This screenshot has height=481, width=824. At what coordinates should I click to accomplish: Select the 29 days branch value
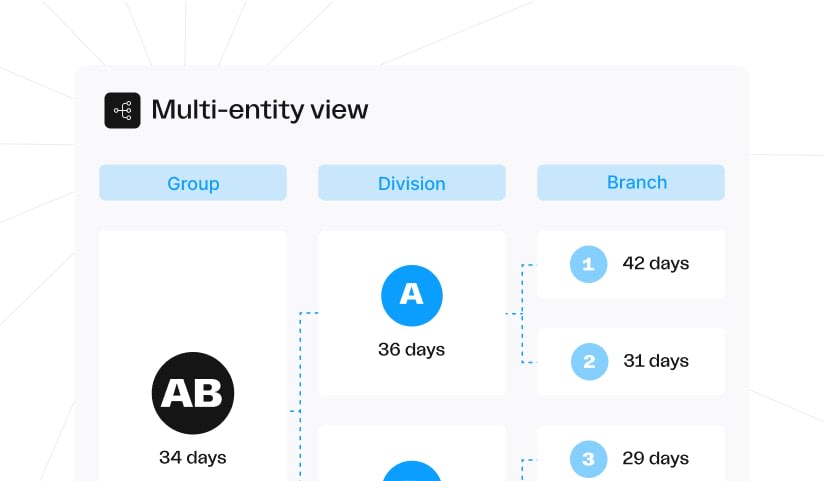[x=656, y=458]
